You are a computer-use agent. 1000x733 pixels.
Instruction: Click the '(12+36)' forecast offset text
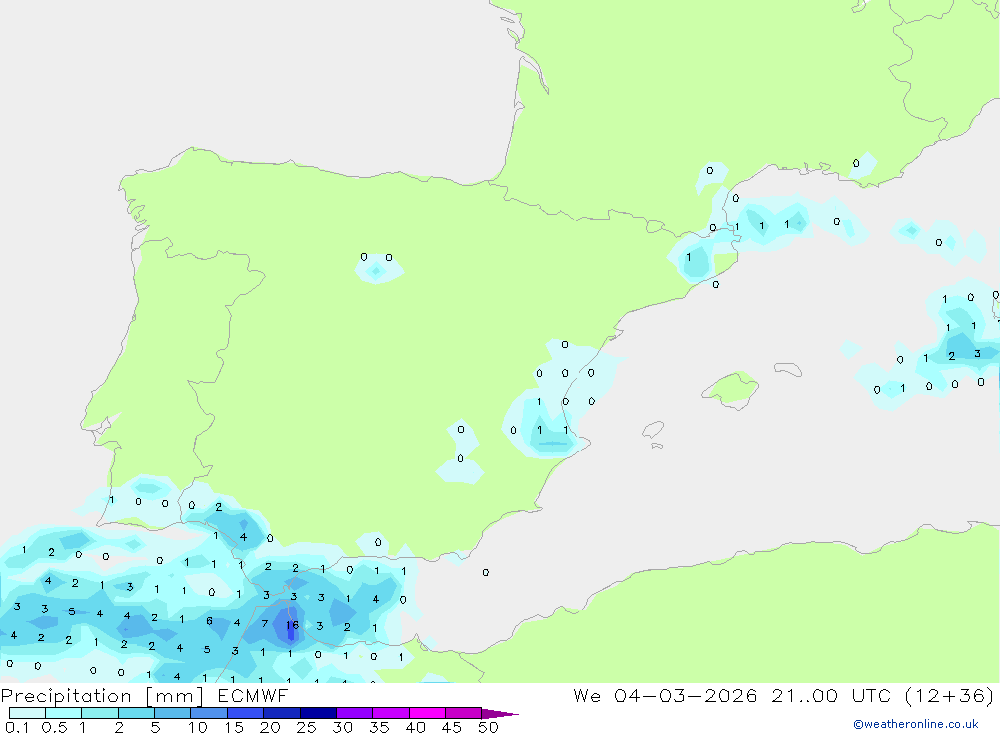(949, 695)
